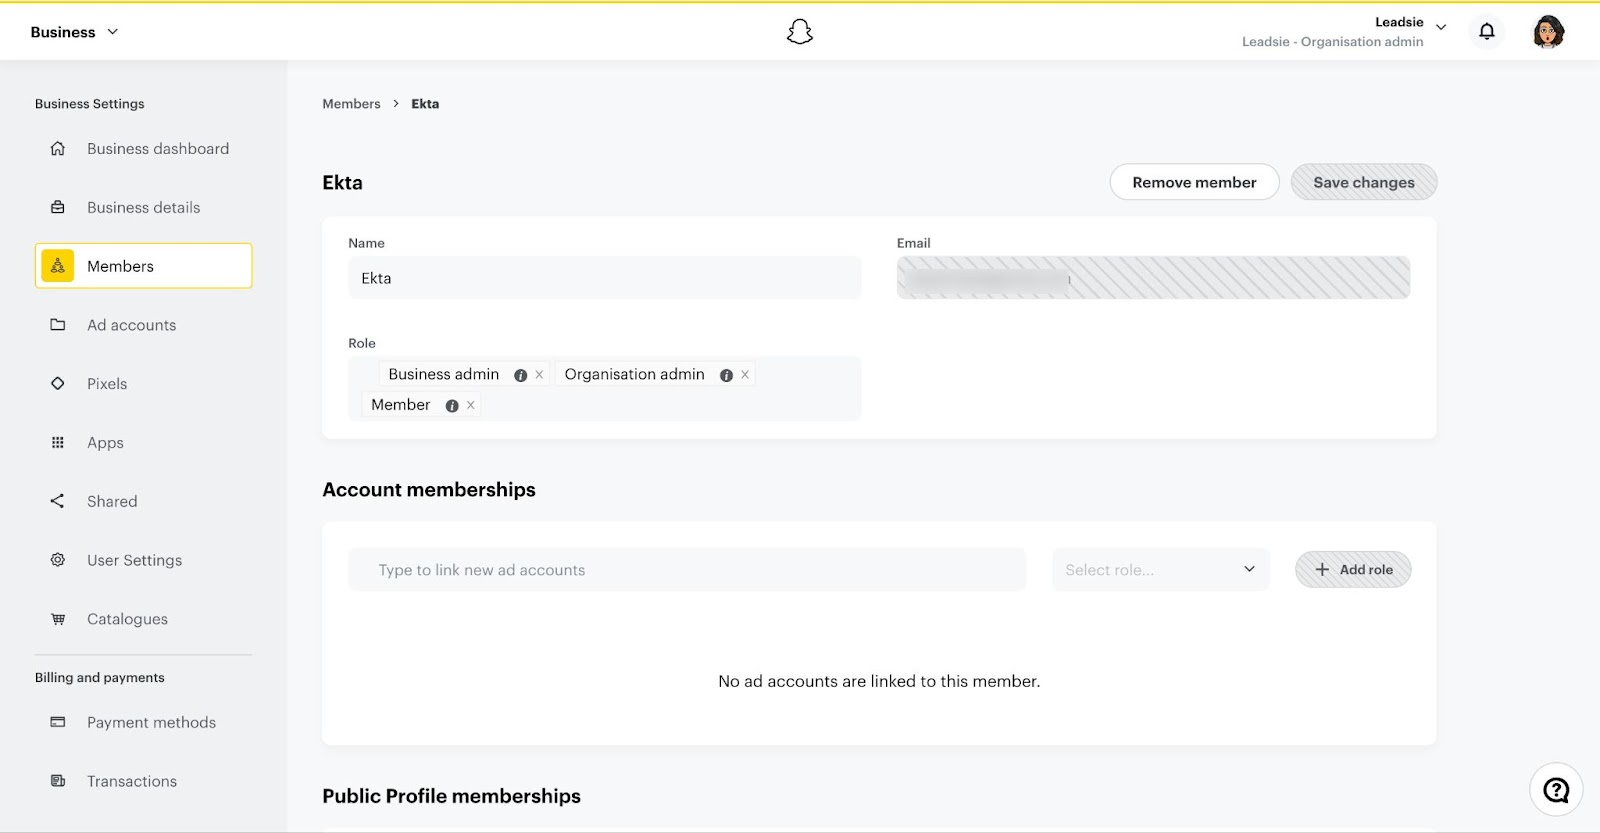Viewport: 1600px width, 833px height.
Task: Click the Shared share icon
Action: click(58, 501)
